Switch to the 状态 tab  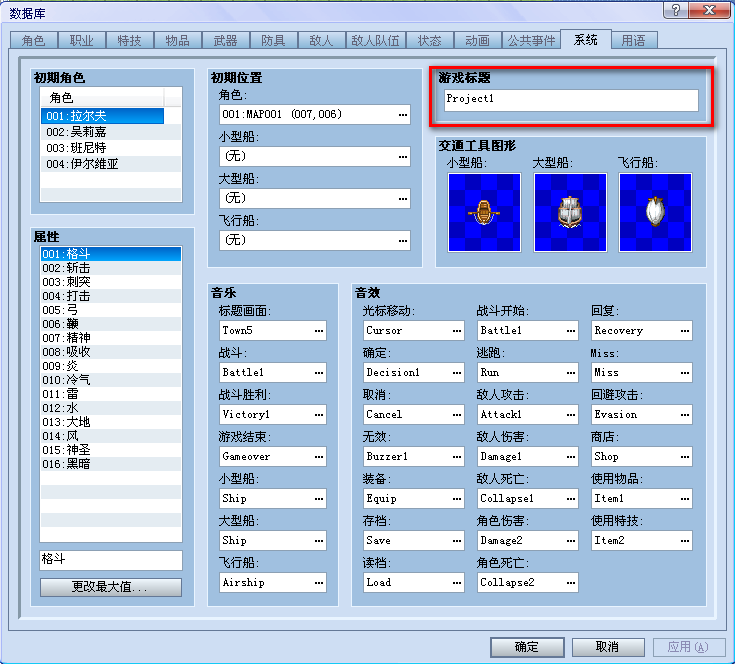430,40
